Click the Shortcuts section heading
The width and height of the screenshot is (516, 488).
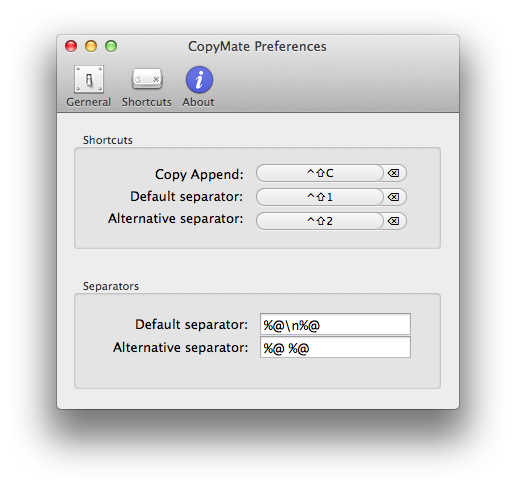coord(108,140)
